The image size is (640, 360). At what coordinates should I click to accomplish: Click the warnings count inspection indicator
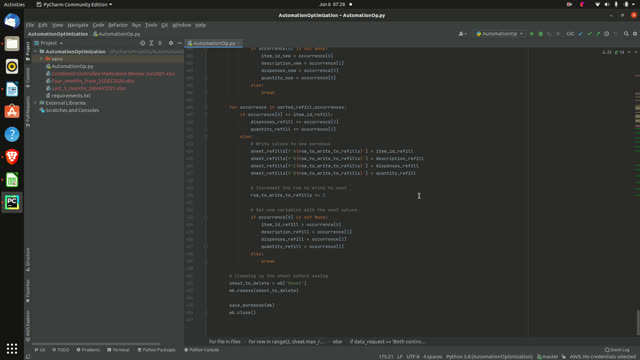point(607,52)
